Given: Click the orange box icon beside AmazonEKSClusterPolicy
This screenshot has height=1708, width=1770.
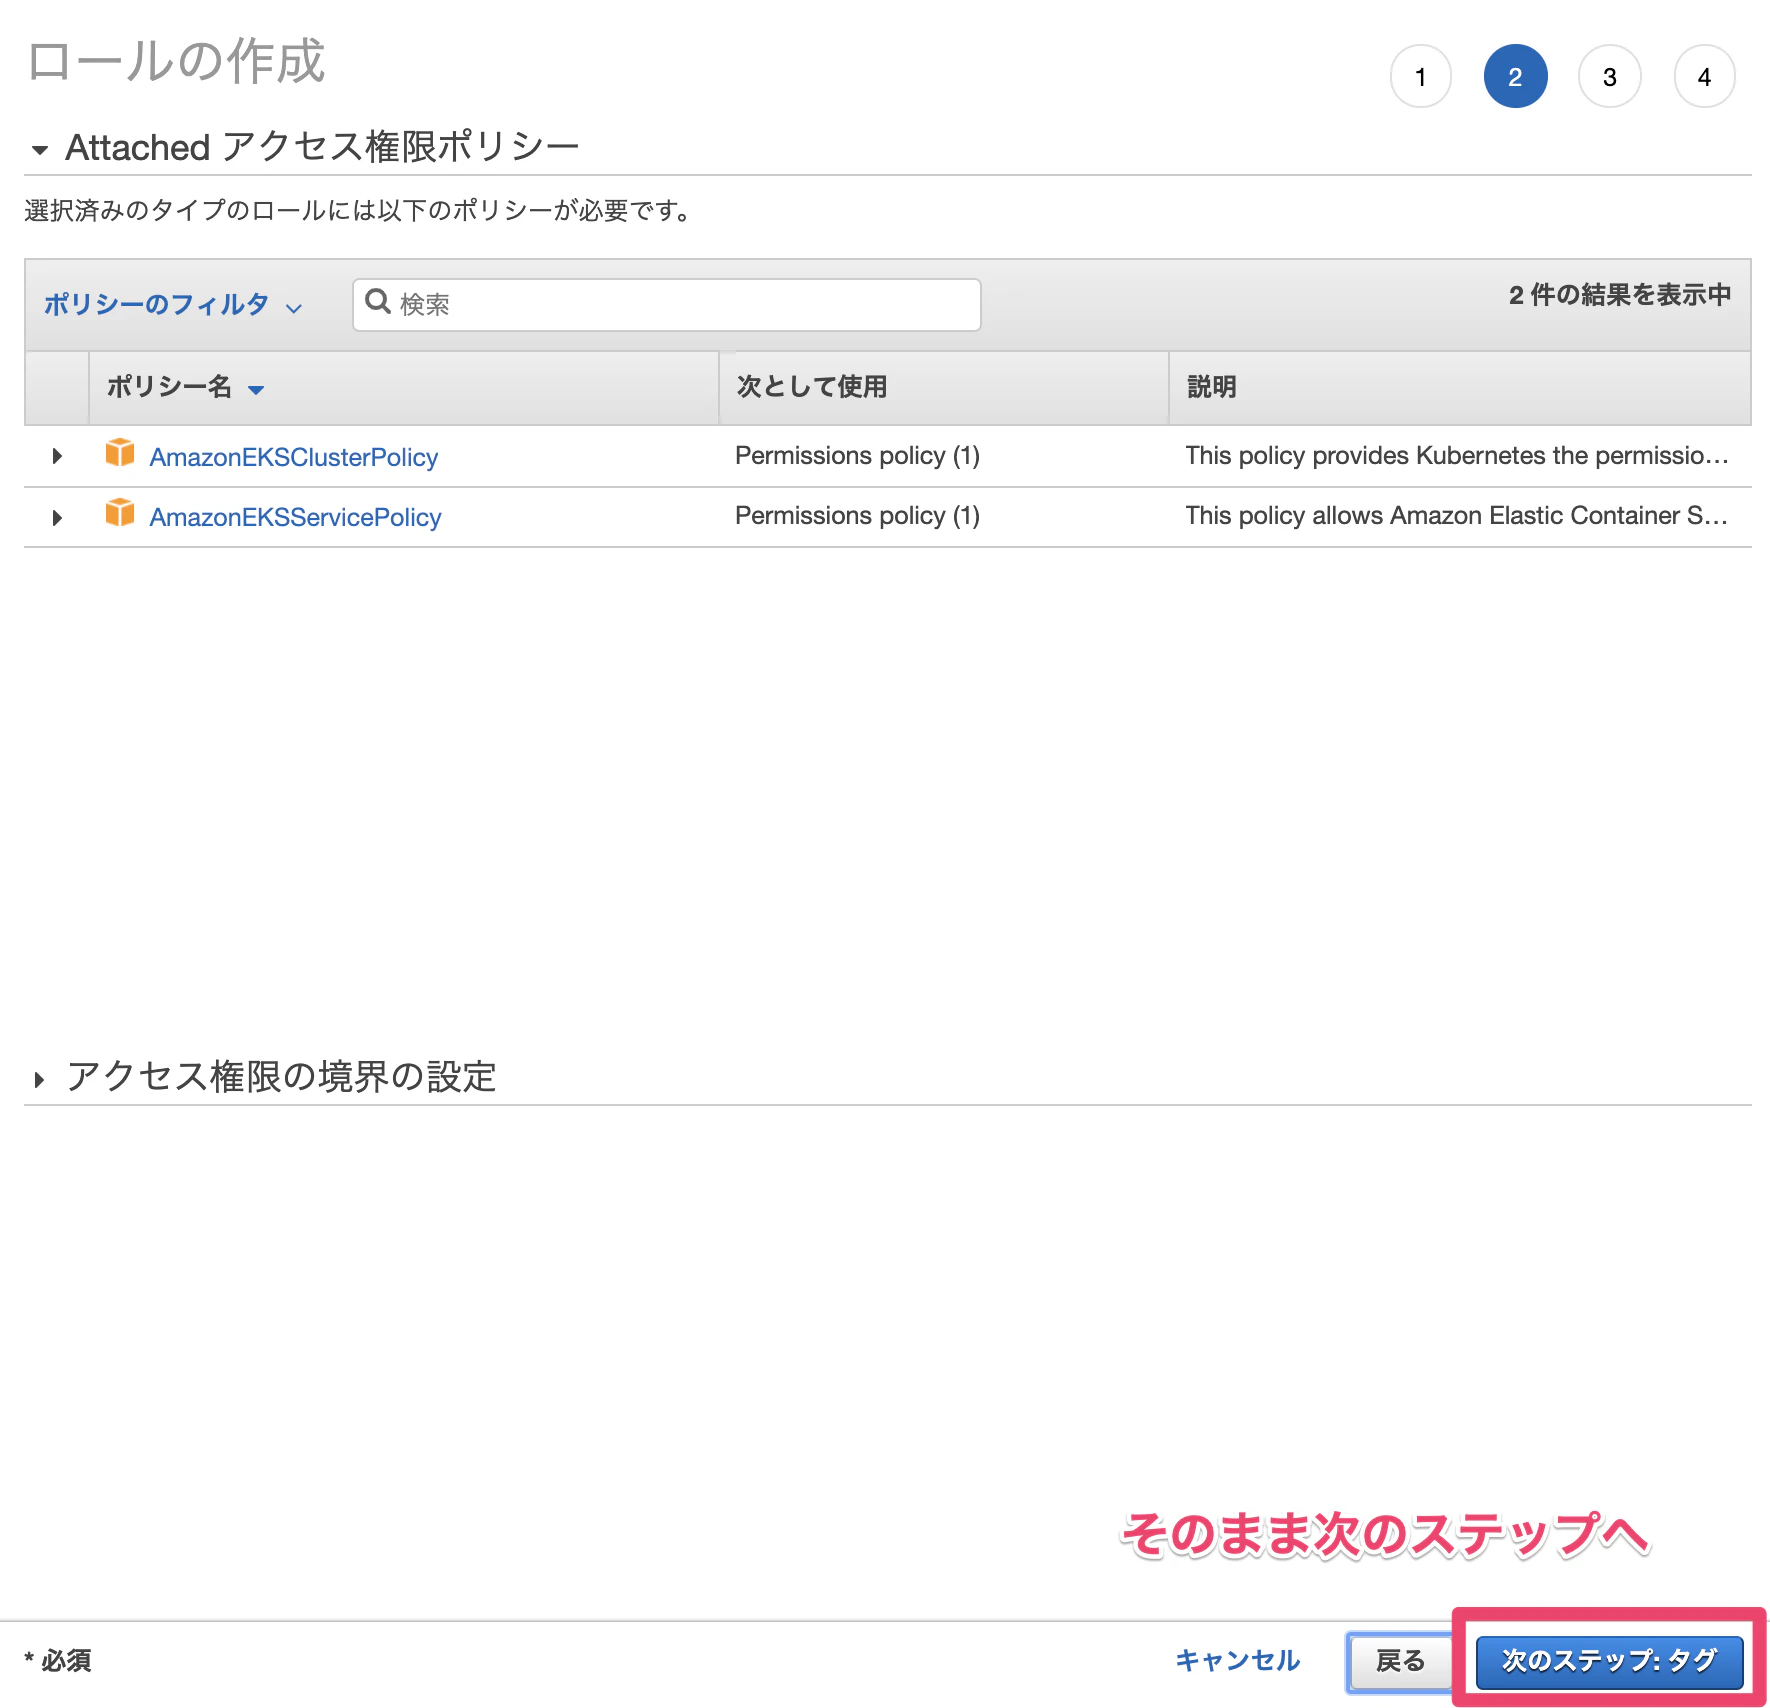Looking at the screenshot, I should 120,453.
